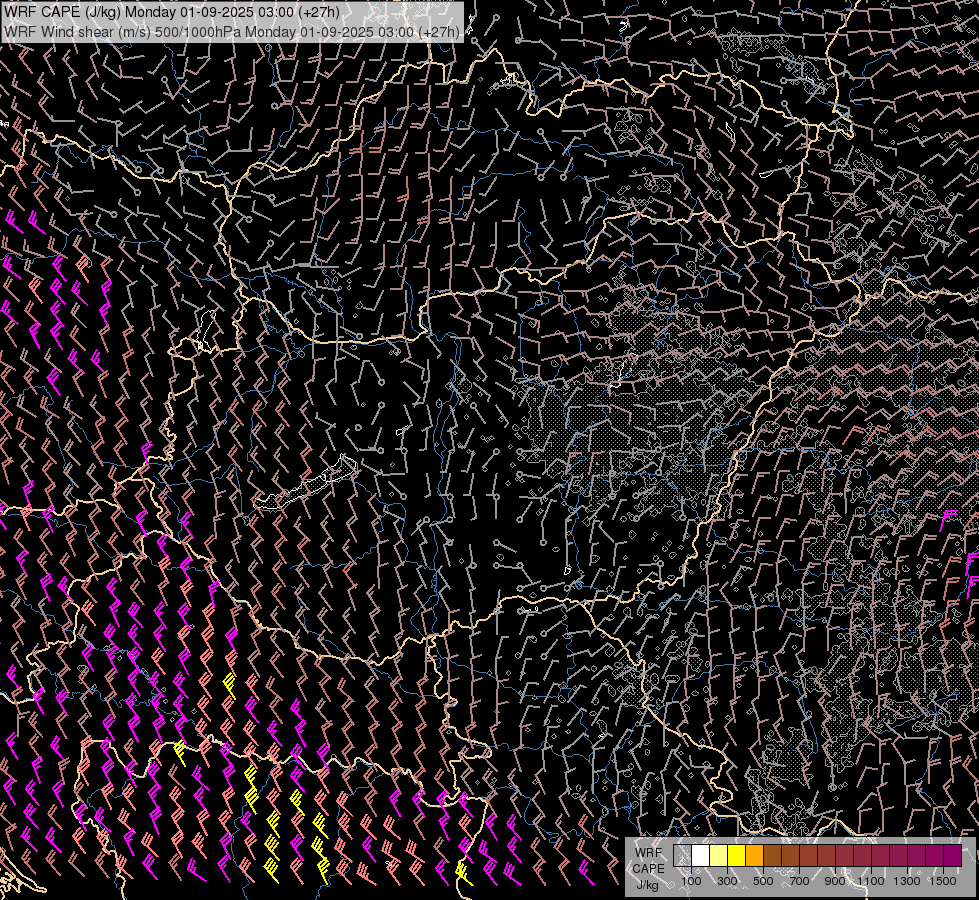Click the elongated Lake Balaton outline on map
The height and width of the screenshot is (900, 979).
[307, 483]
